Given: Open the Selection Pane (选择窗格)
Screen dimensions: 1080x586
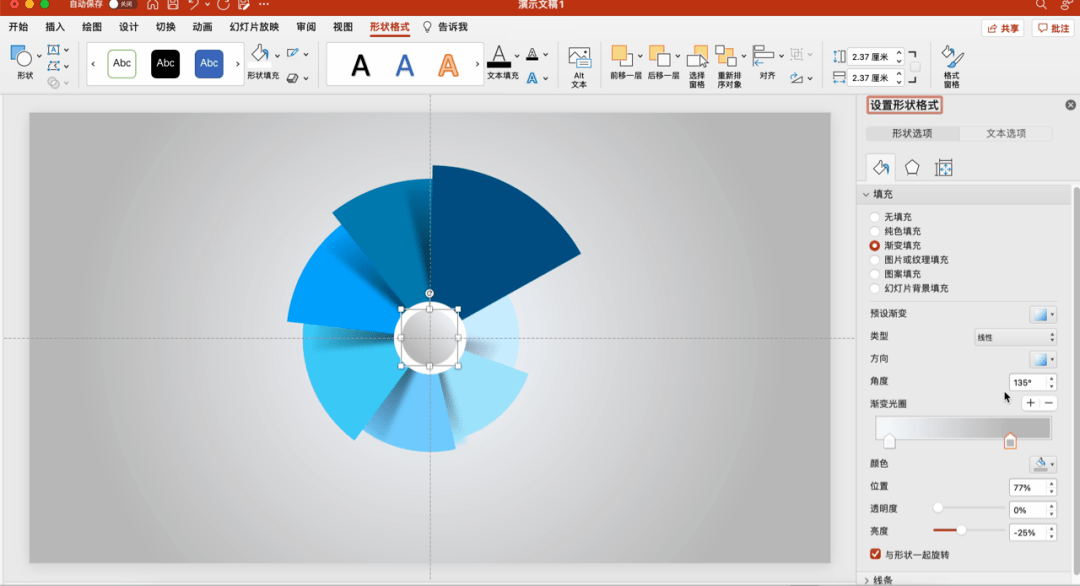Looking at the screenshot, I should 697,58.
